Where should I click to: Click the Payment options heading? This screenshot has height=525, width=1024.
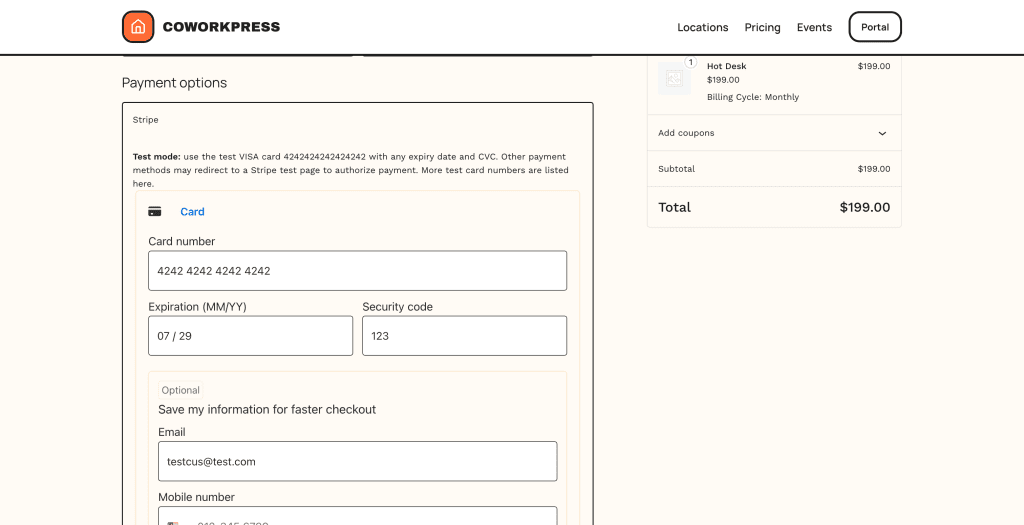[x=174, y=83]
